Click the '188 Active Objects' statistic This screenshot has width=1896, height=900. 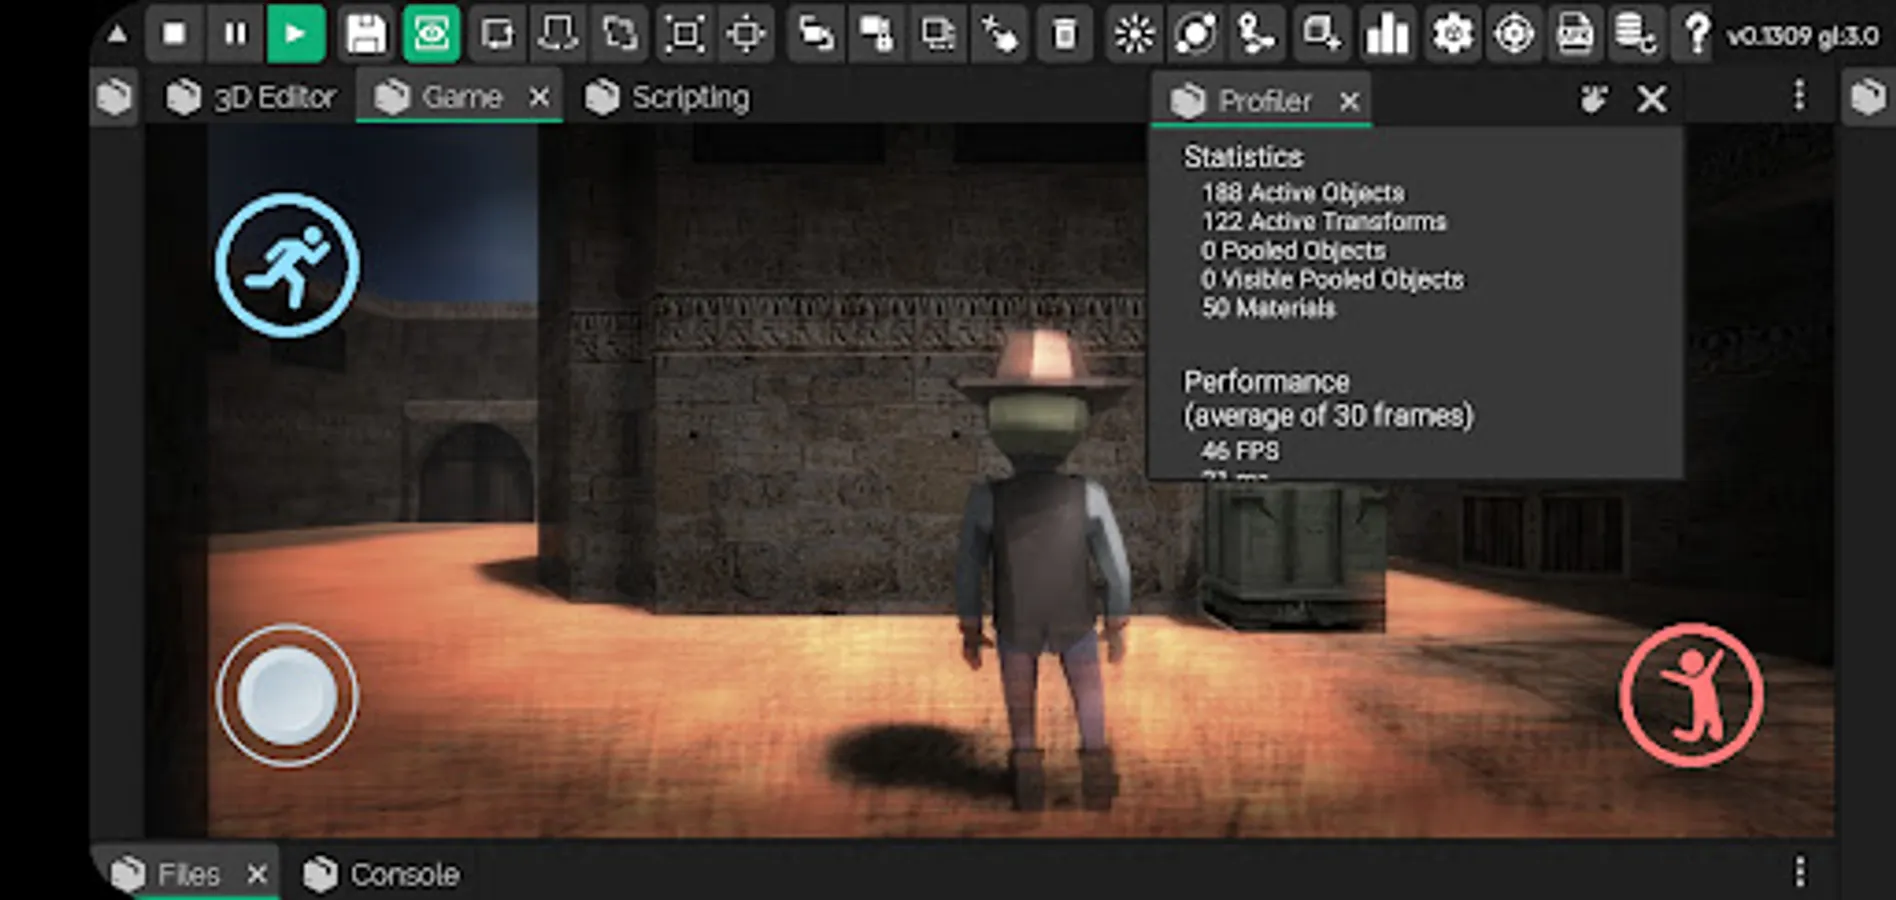point(1303,193)
